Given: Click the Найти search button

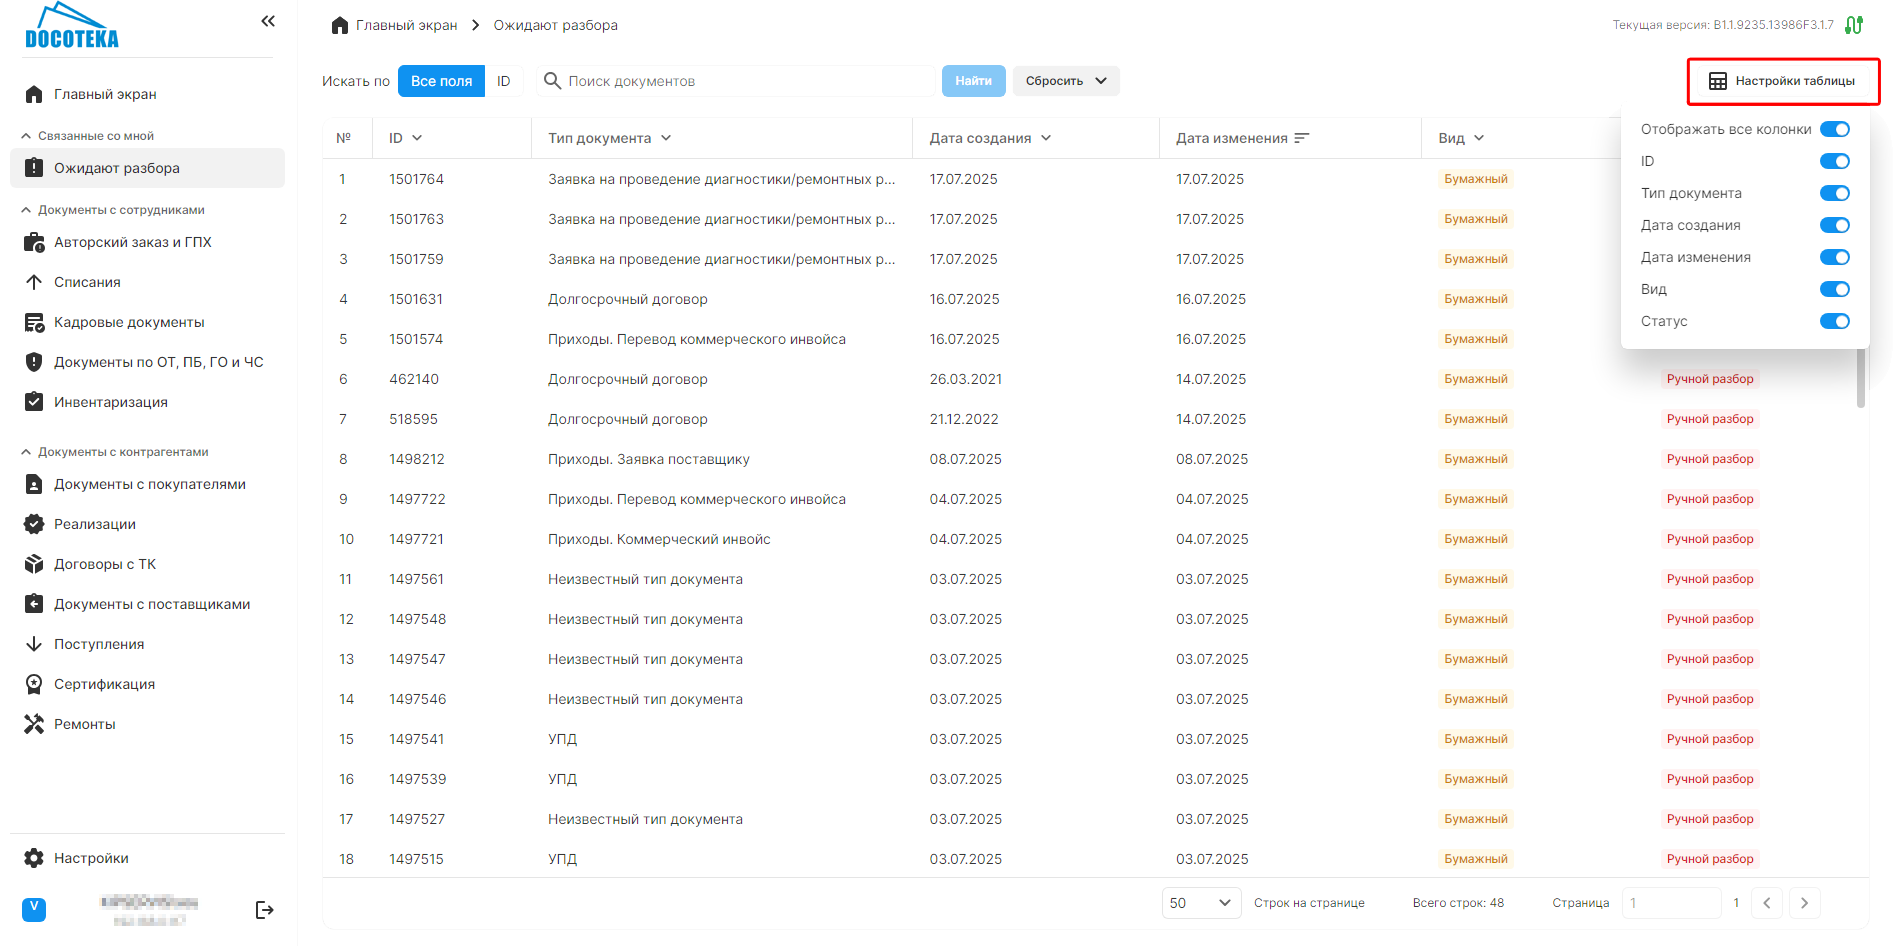Looking at the screenshot, I should (973, 81).
